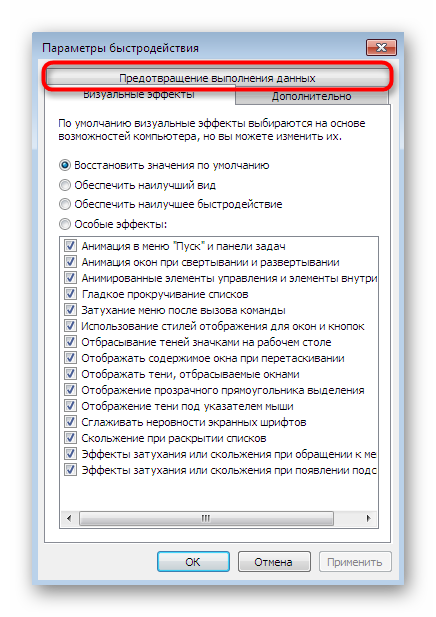Click the horizontal scrollbar right arrow
Screen dimensions: 436x617
[x=368, y=518]
